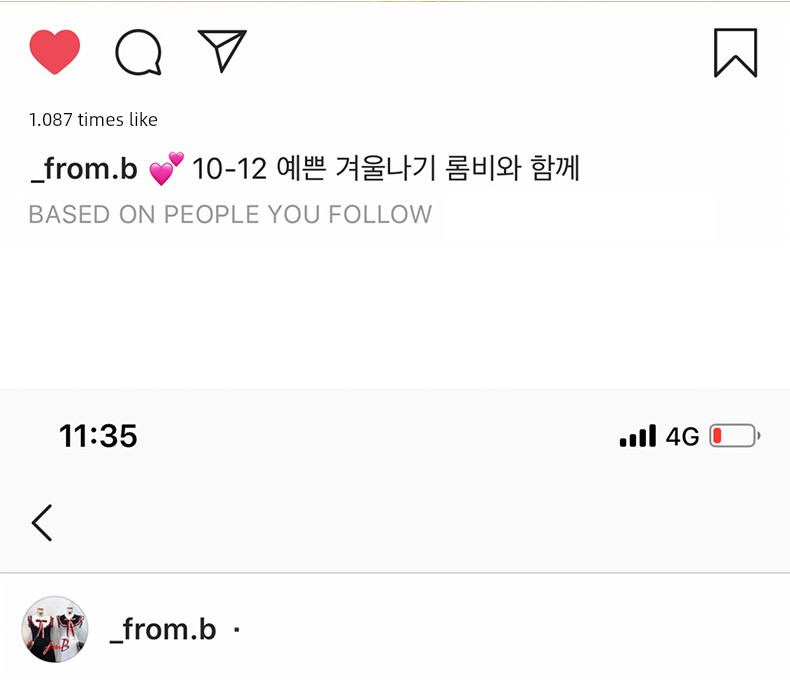Open comments via the speech bubble icon
This screenshot has width=790, height=680.
(x=138, y=52)
